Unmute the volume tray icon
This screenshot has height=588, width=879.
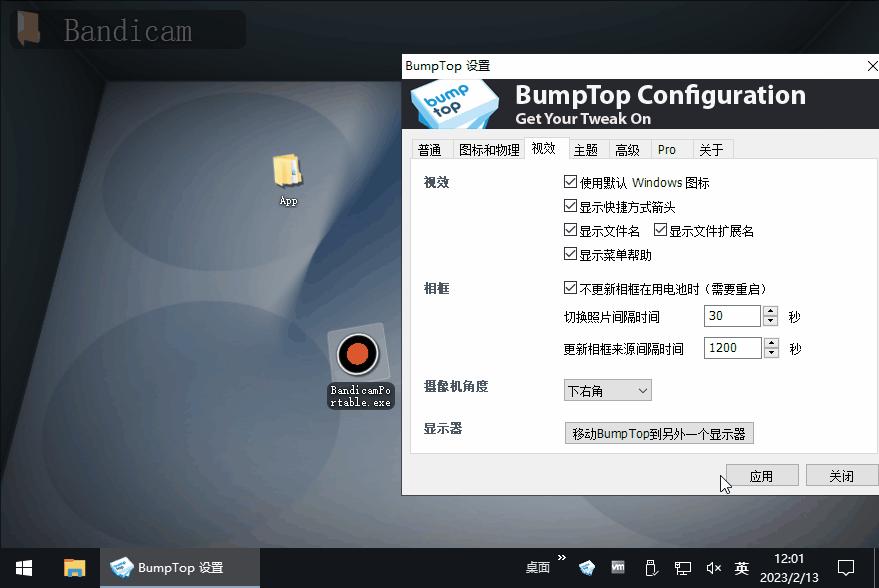point(712,567)
